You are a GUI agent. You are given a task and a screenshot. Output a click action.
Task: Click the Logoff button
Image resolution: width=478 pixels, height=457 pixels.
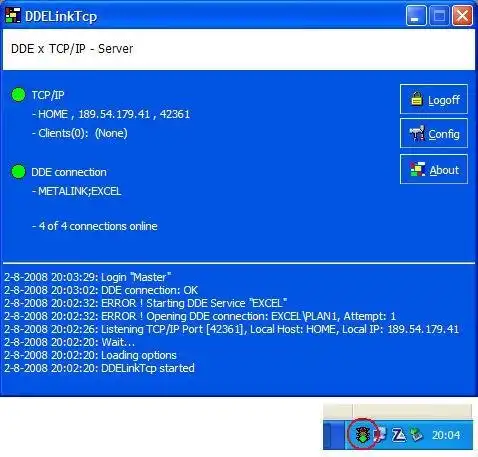pos(434,99)
